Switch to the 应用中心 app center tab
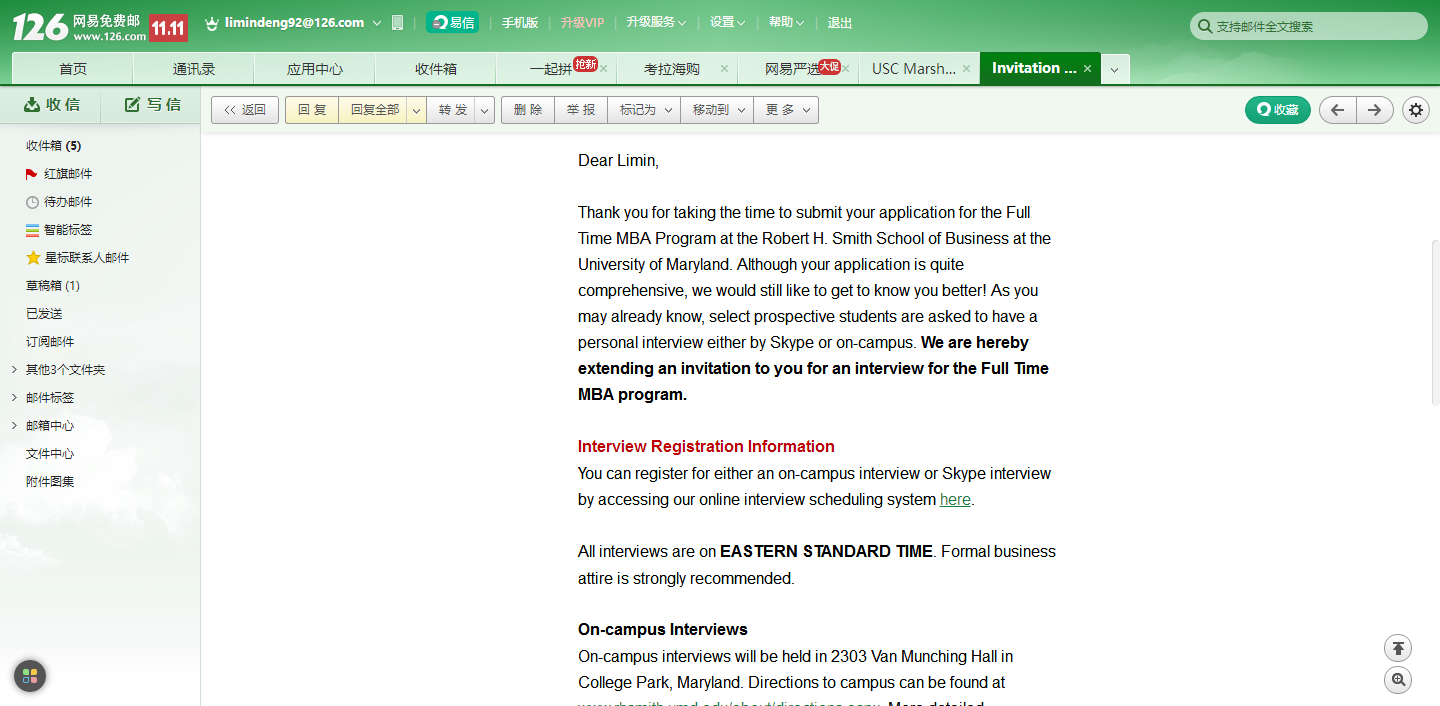Screen dimensions: 1440x706 click(x=315, y=69)
